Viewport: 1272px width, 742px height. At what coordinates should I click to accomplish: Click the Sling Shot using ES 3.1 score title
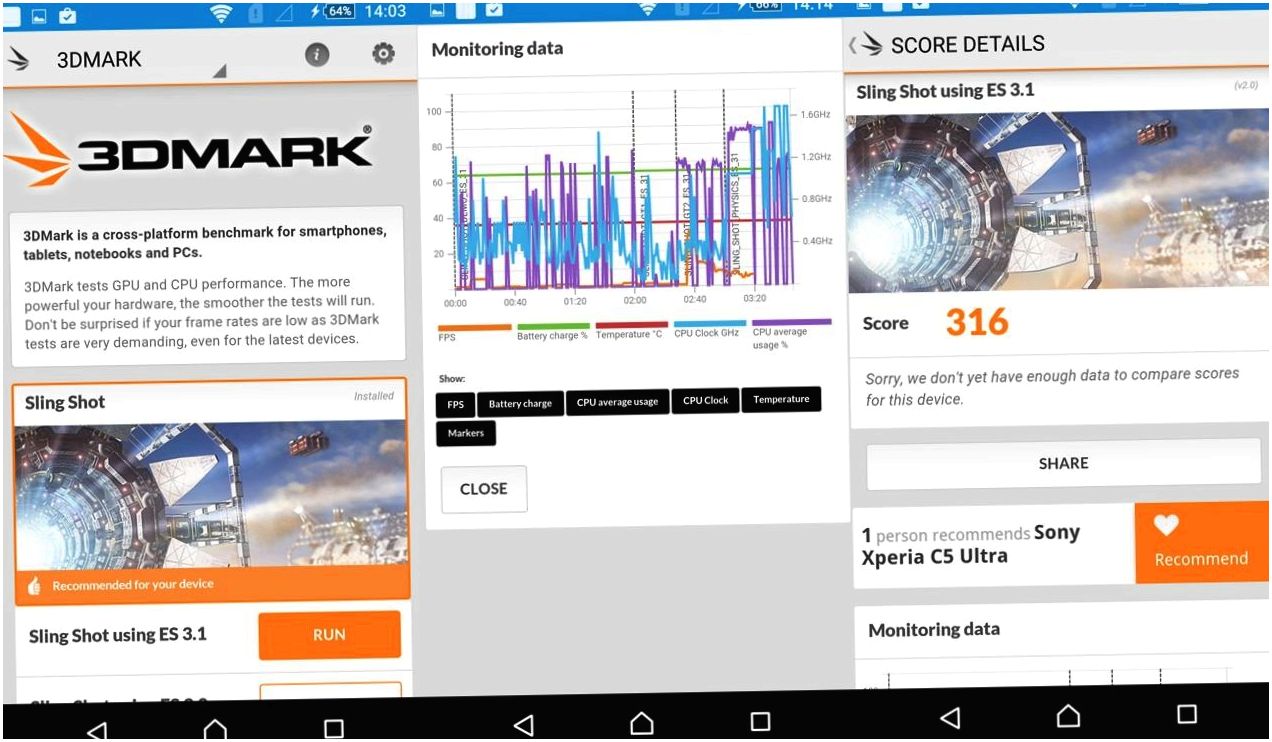(945, 91)
